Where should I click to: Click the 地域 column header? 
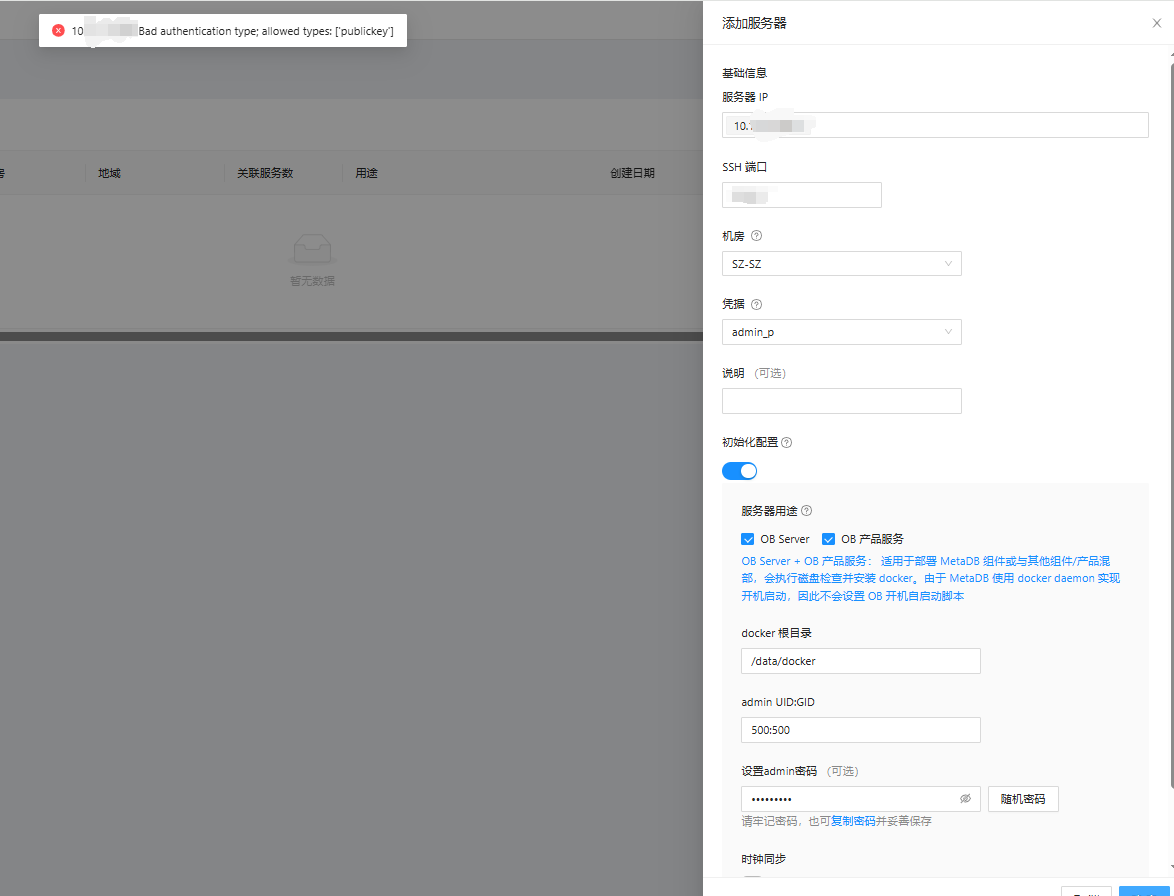(x=109, y=173)
